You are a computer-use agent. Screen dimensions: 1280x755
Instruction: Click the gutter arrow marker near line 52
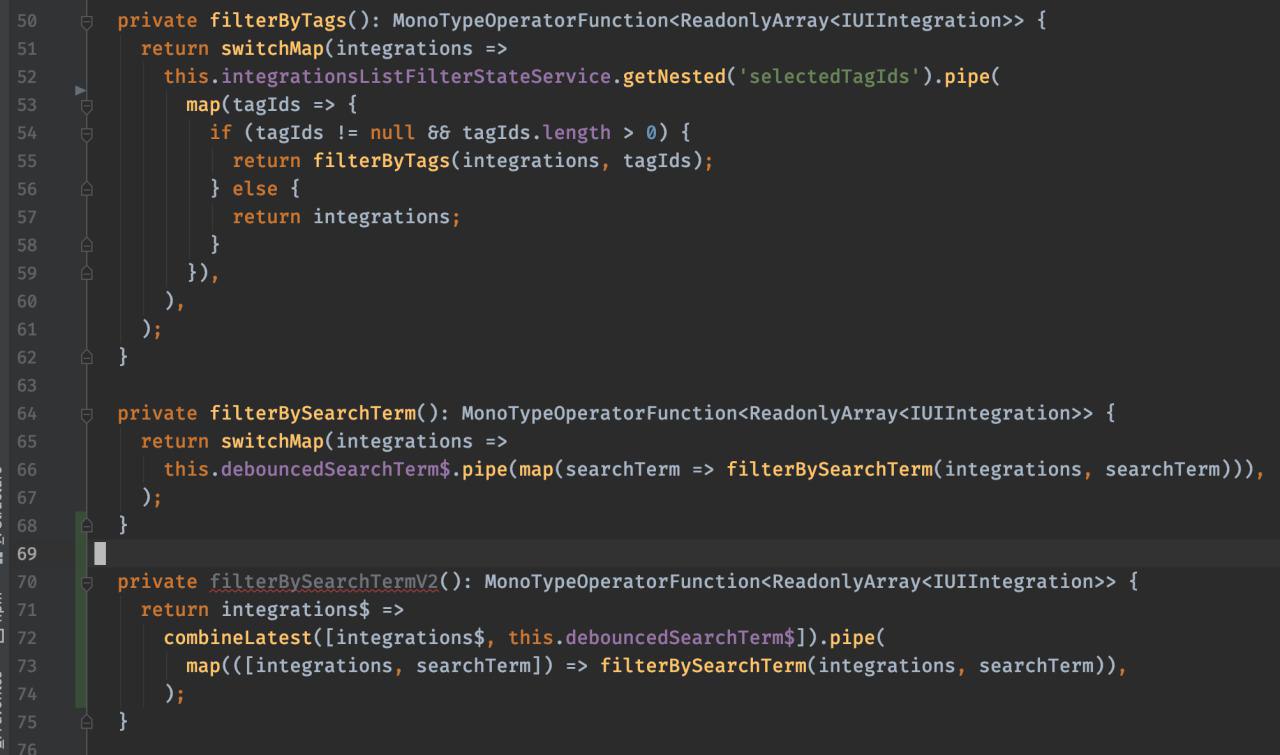click(x=81, y=91)
